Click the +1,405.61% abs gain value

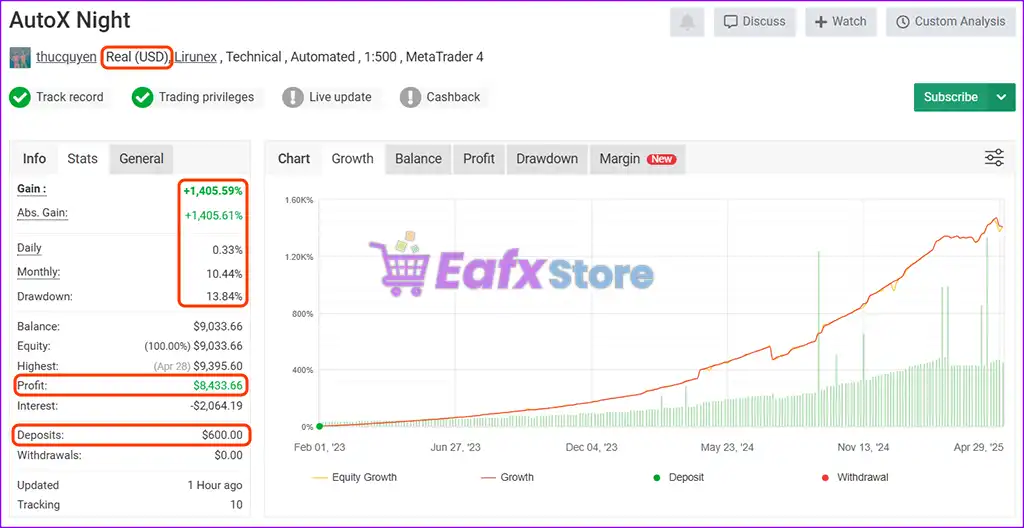[x=213, y=215]
